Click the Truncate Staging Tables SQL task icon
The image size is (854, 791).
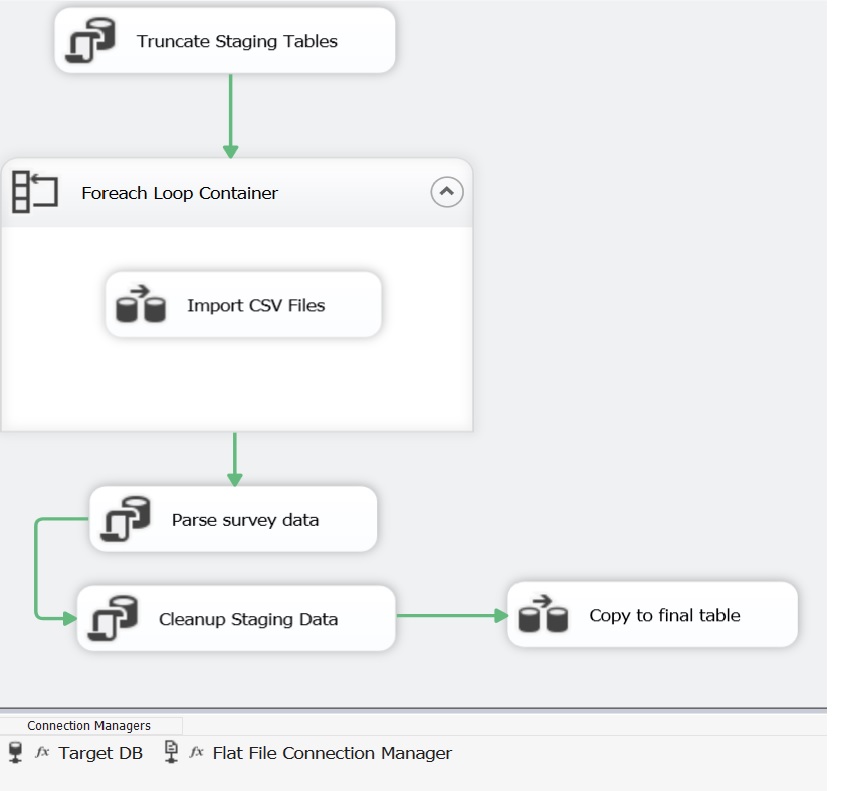click(91, 41)
